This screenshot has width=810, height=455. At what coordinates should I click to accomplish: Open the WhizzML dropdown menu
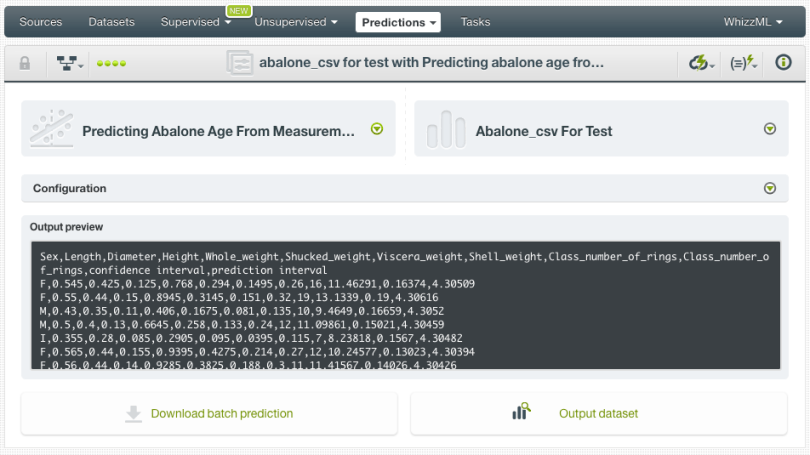tap(753, 22)
